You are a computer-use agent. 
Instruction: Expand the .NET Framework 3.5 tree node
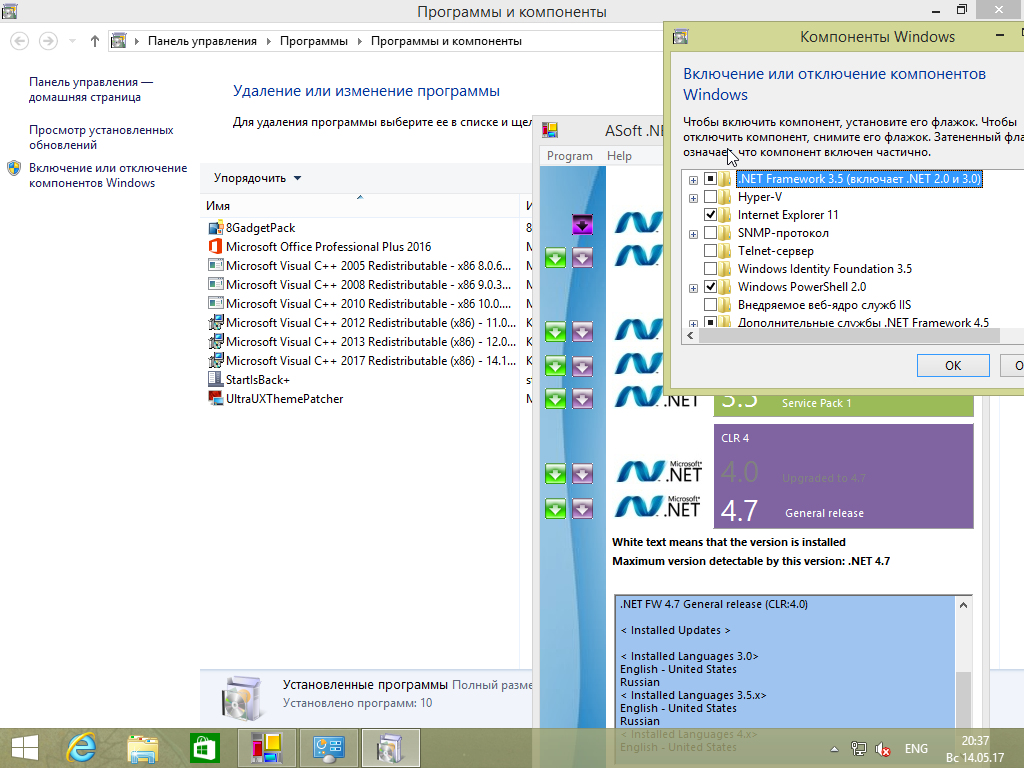[x=693, y=180]
